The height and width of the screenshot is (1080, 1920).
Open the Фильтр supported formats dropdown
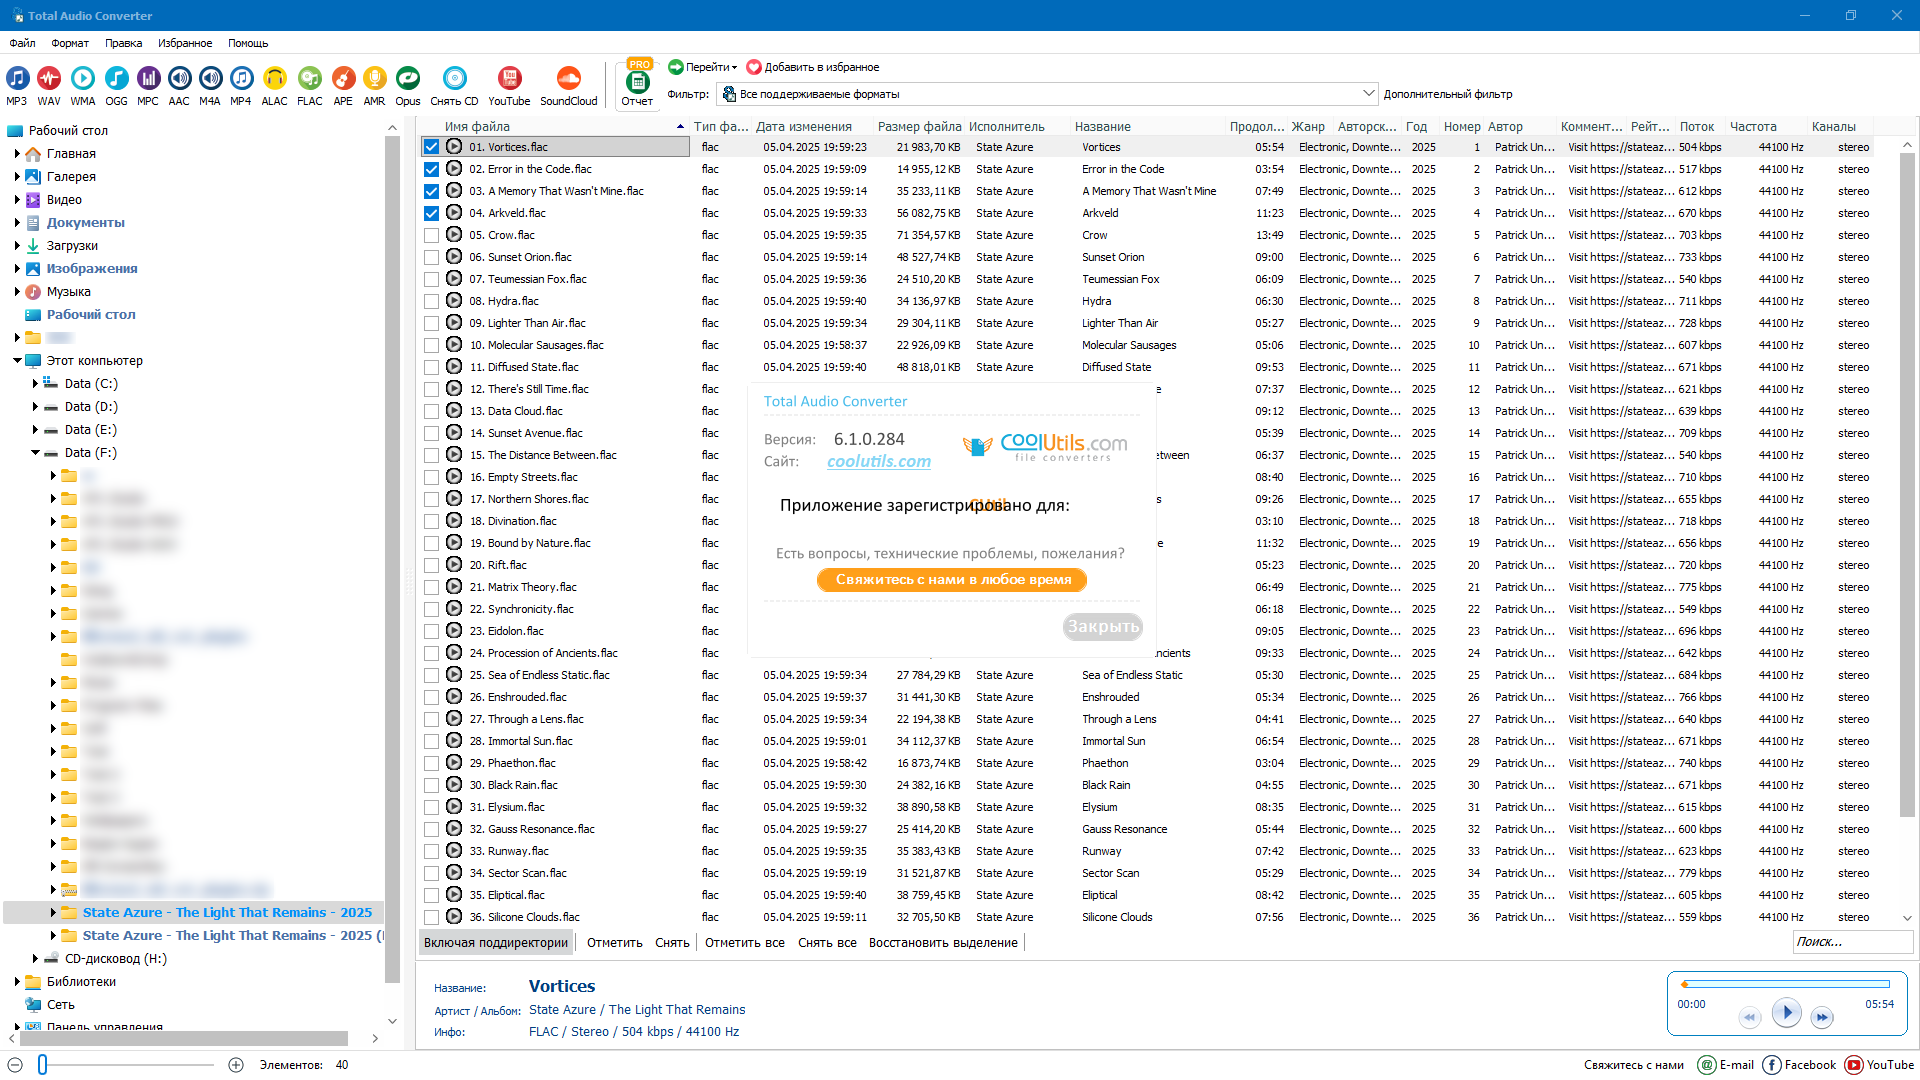[1048, 94]
